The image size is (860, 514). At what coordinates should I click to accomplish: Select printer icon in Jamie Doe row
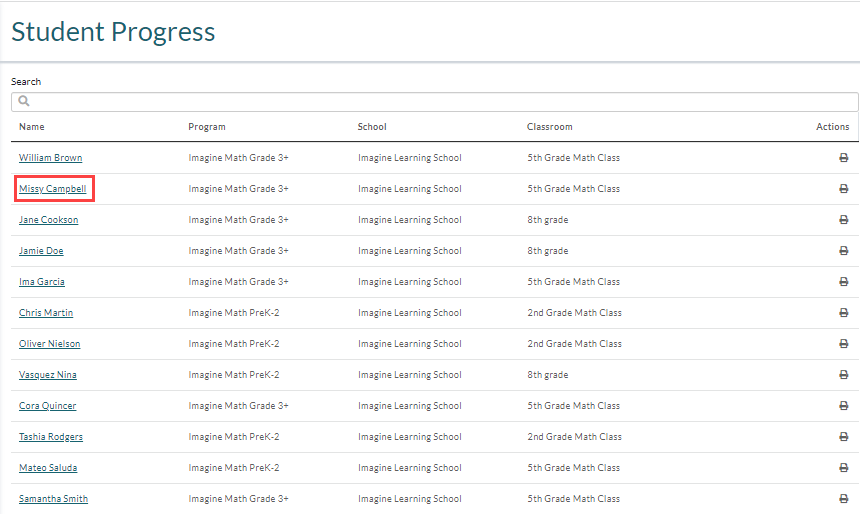(x=844, y=251)
